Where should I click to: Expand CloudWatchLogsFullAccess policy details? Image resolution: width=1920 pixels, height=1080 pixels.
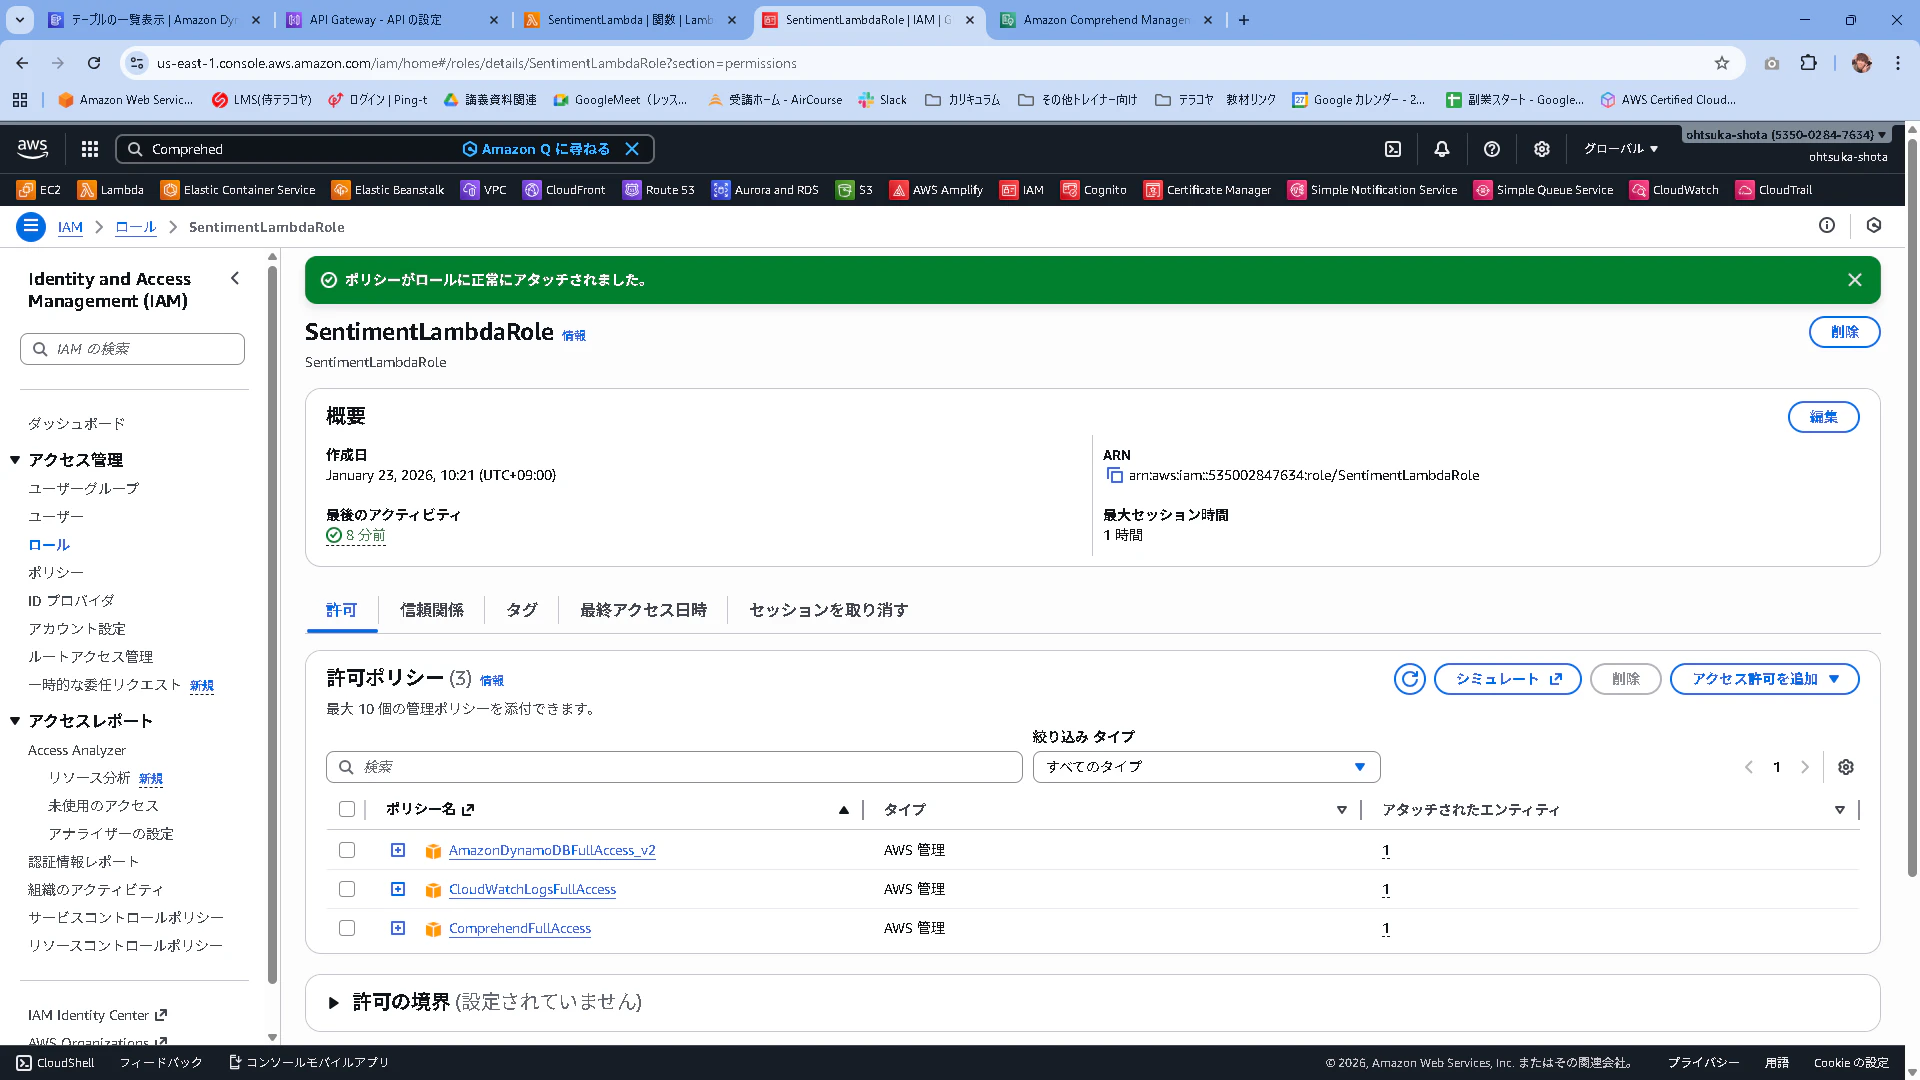click(x=398, y=889)
